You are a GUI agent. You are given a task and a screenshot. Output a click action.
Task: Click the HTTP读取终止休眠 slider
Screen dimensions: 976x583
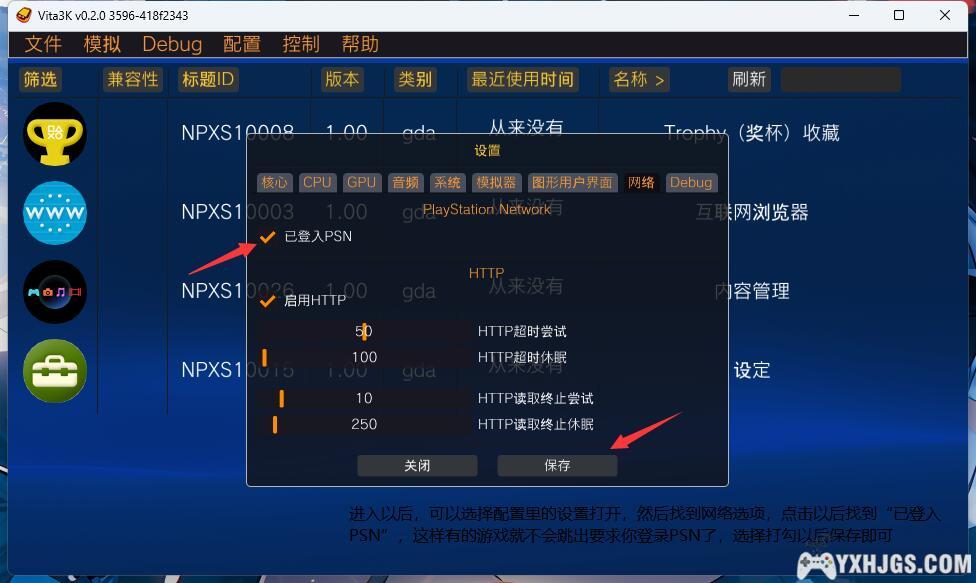pyautogui.click(x=364, y=424)
